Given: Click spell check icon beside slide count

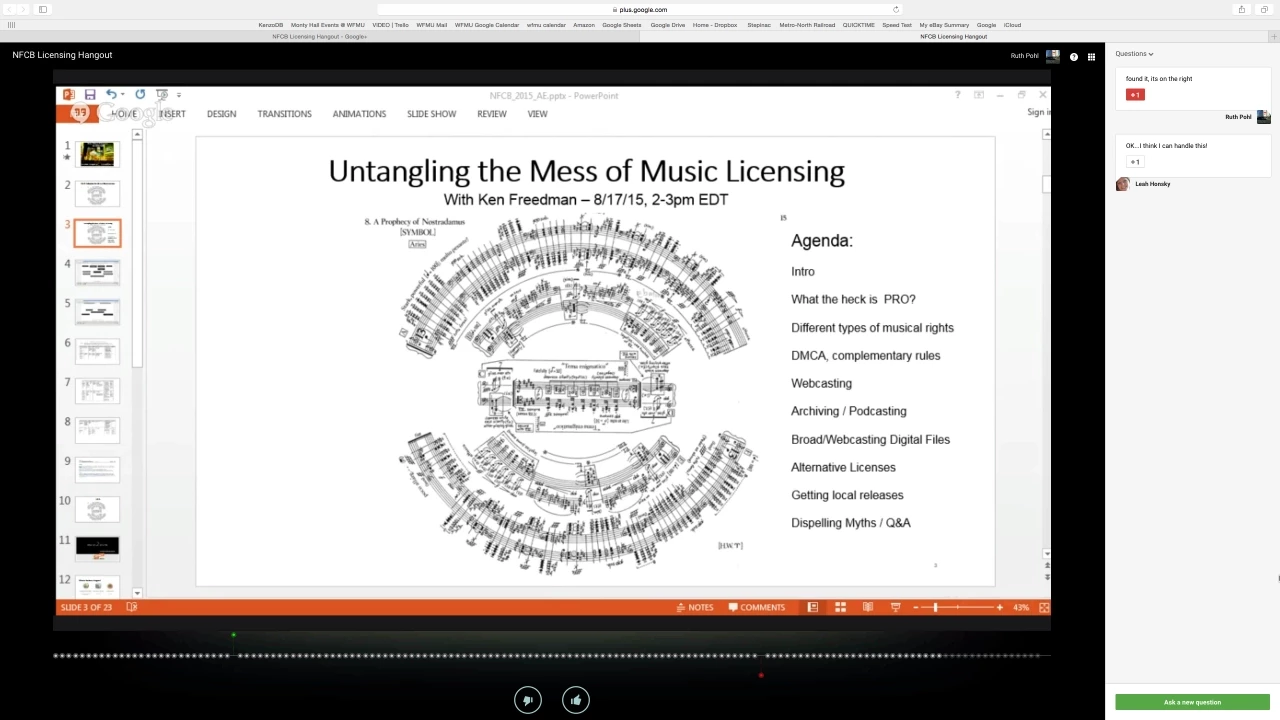Looking at the screenshot, I should pos(132,607).
